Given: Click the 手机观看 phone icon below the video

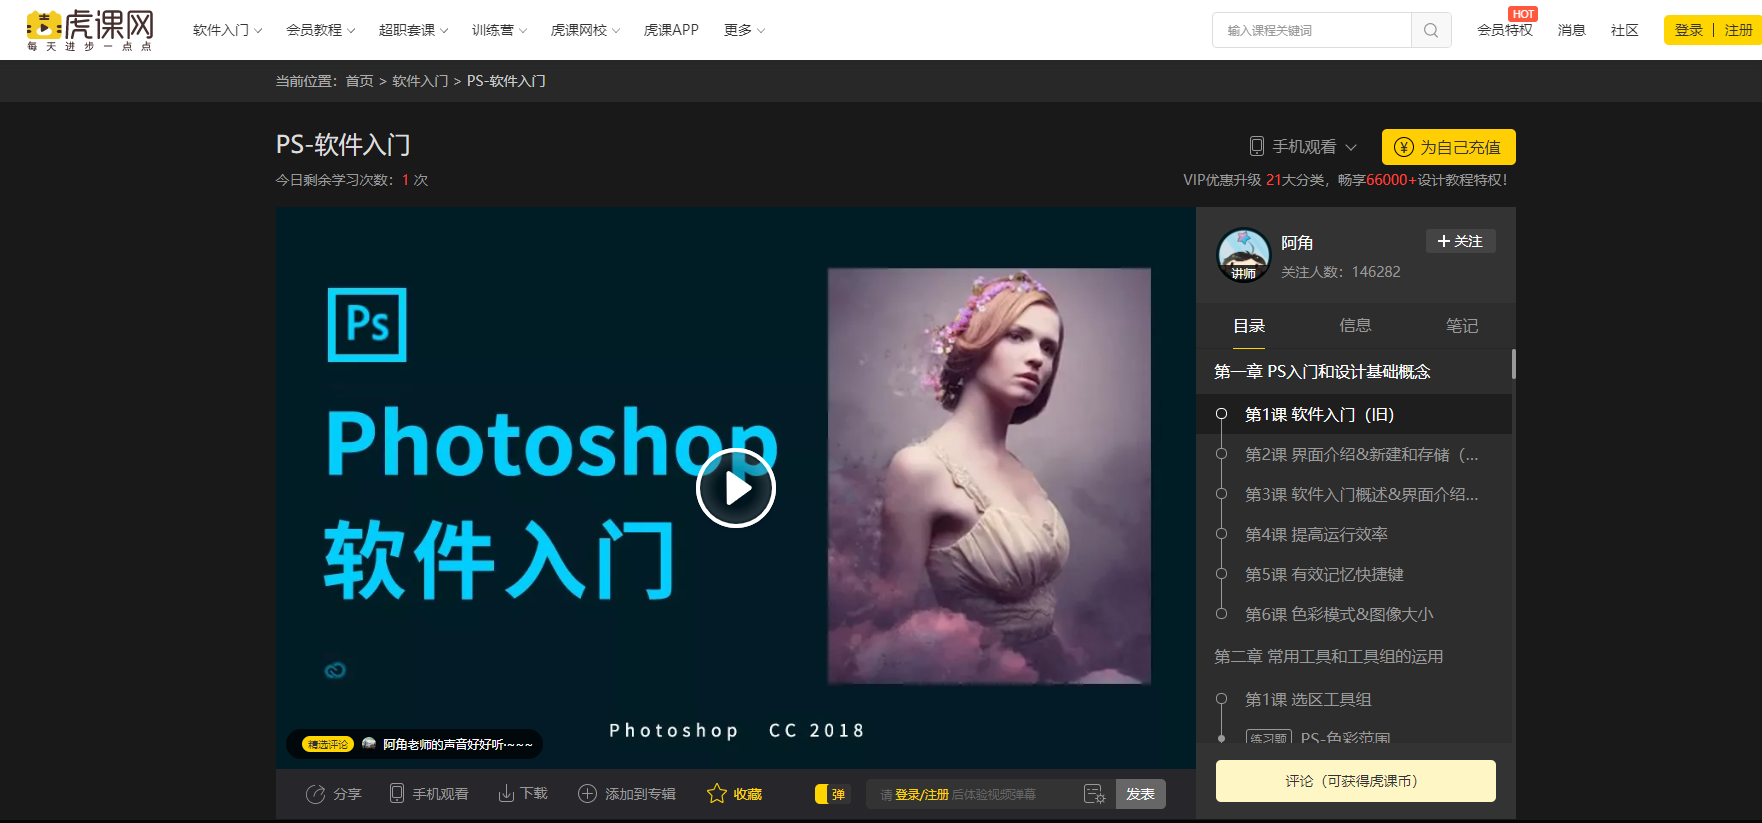Looking at the screenshot, I should click(397, 793).
